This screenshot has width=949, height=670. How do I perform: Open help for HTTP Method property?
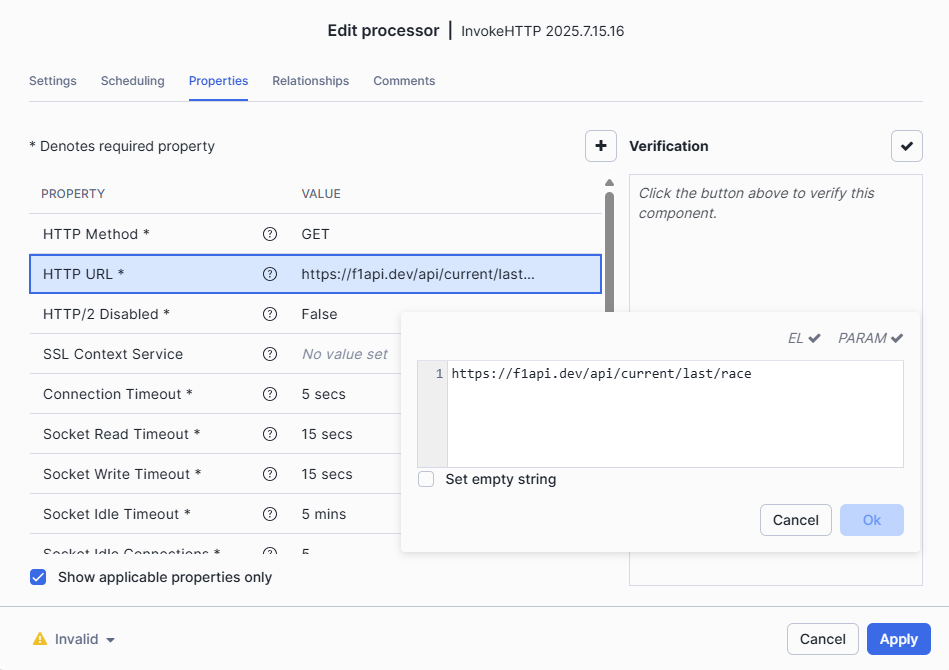[269, 234]
